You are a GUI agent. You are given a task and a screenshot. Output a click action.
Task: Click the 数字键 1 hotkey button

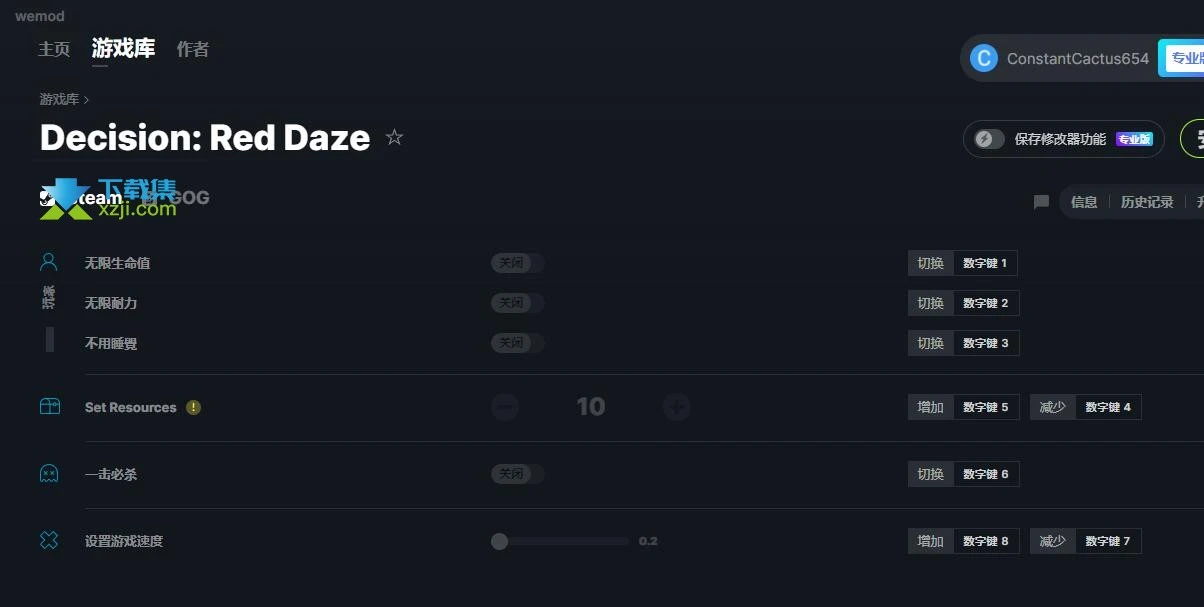pos(985,263)
